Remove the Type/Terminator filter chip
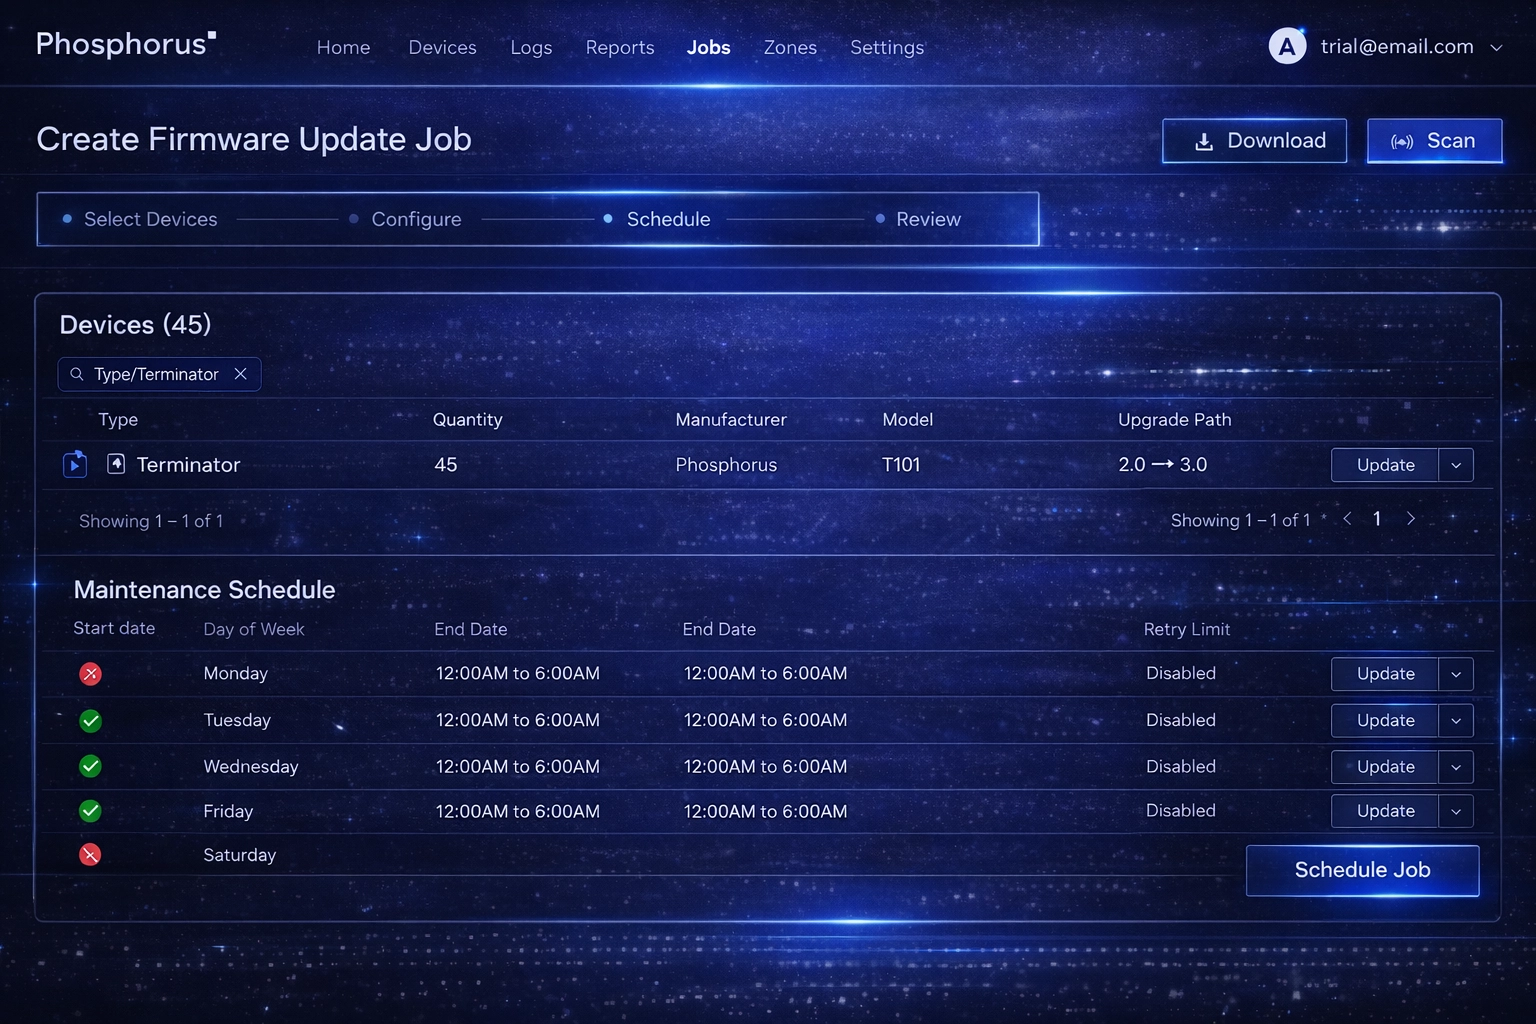The width and height of the screenshot is (1536, 1024). click(240, 374)
